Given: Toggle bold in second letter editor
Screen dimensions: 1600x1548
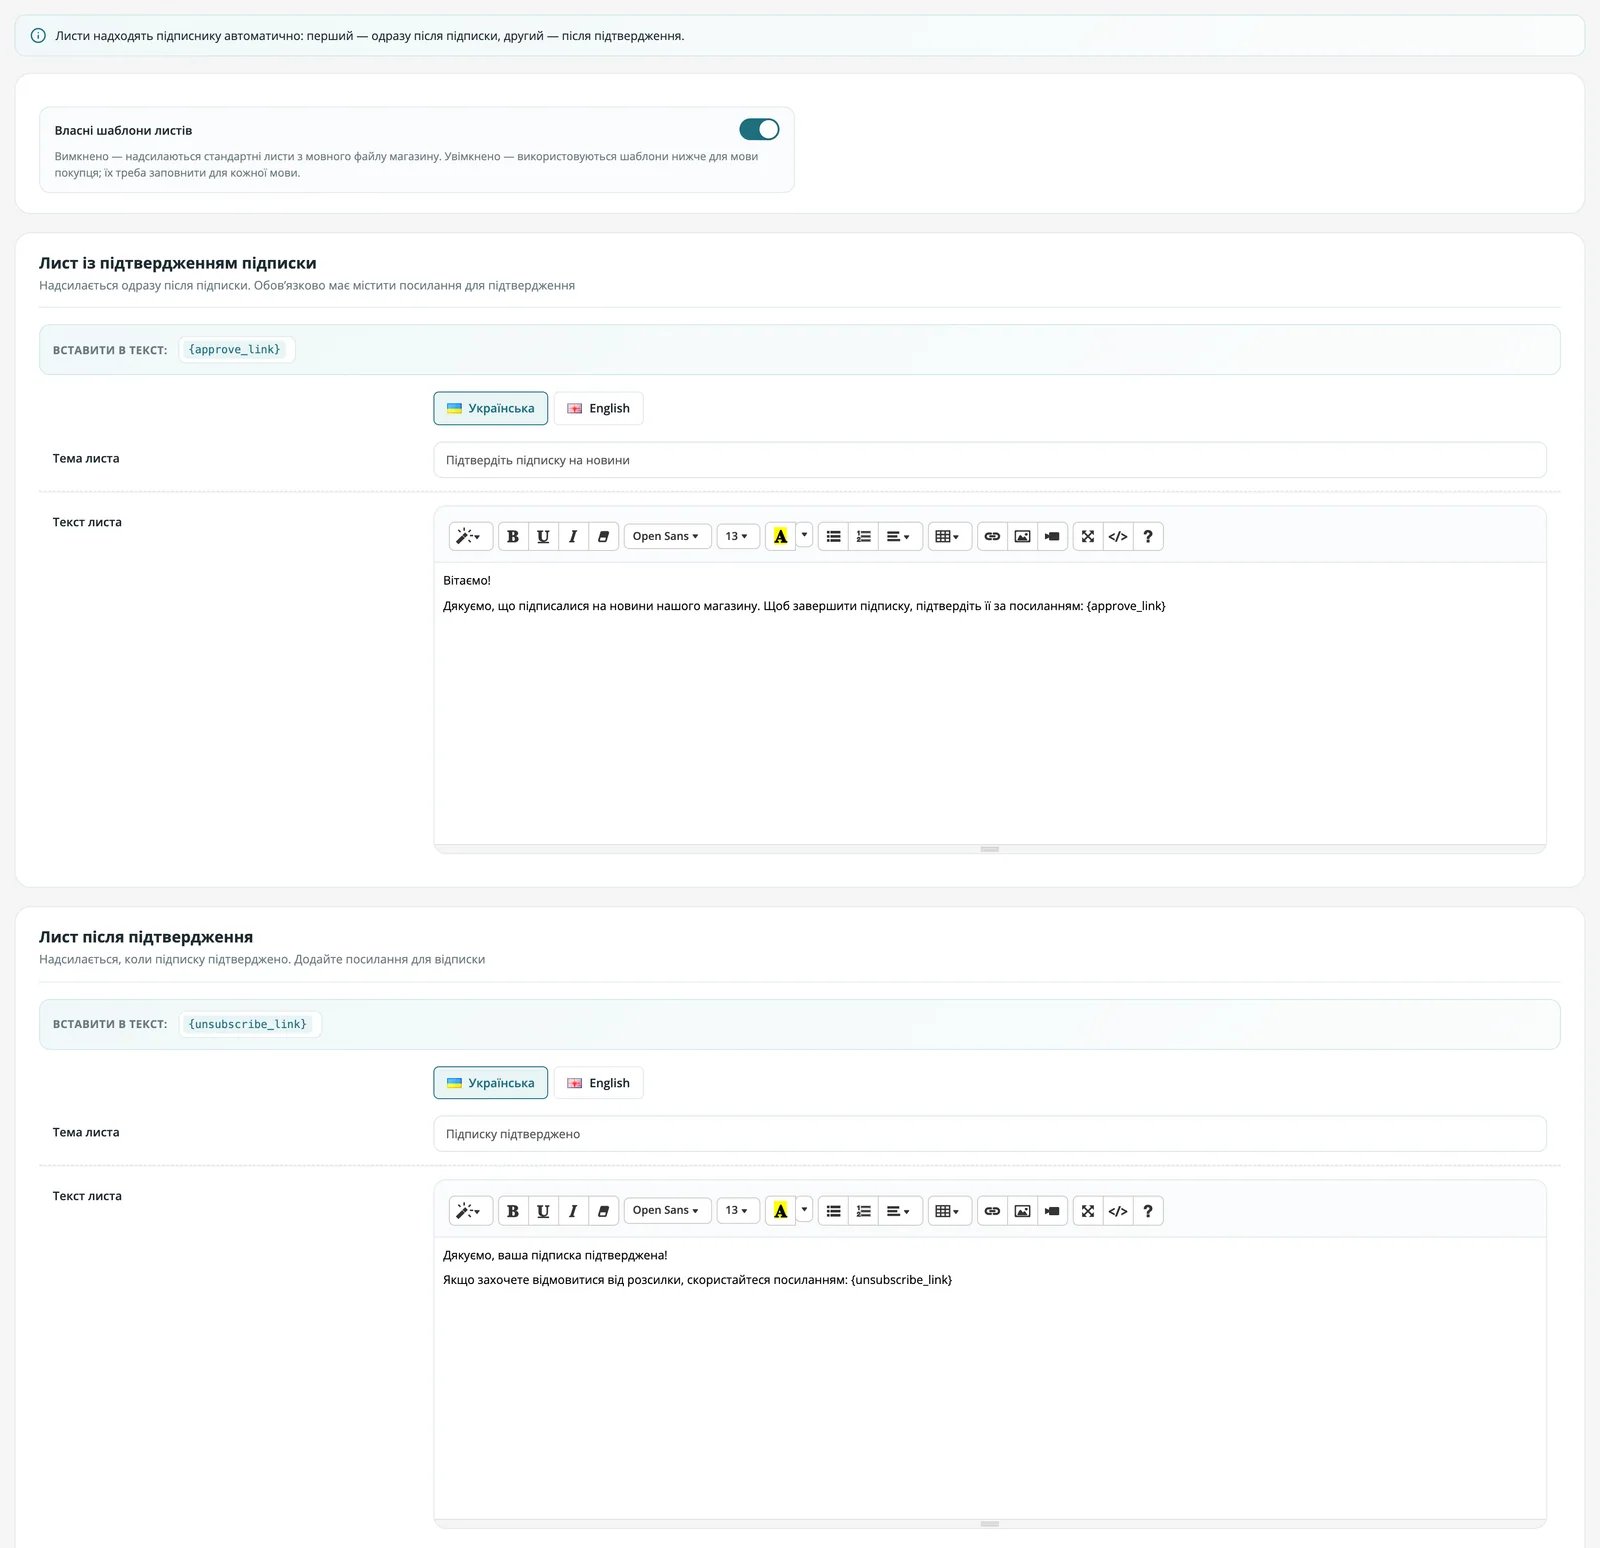Looking at the screenshot, I should click(x=513, y=1211).
